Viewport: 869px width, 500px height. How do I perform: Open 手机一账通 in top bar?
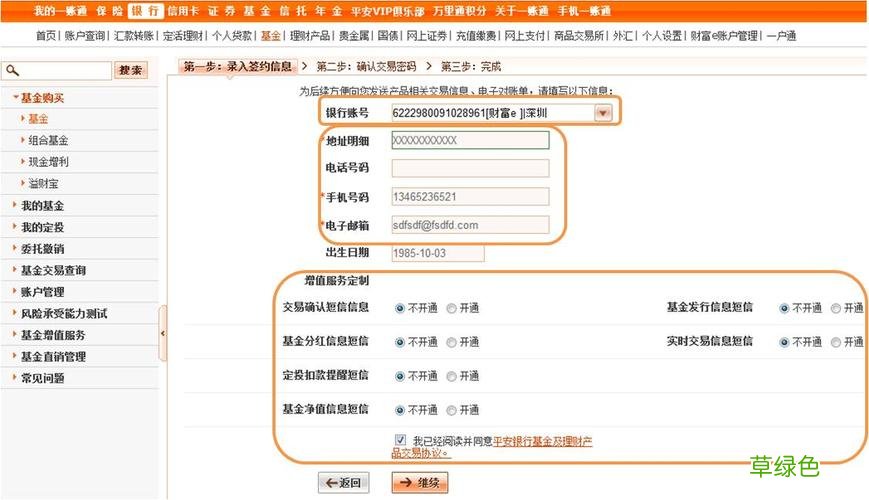coord(584,11)
